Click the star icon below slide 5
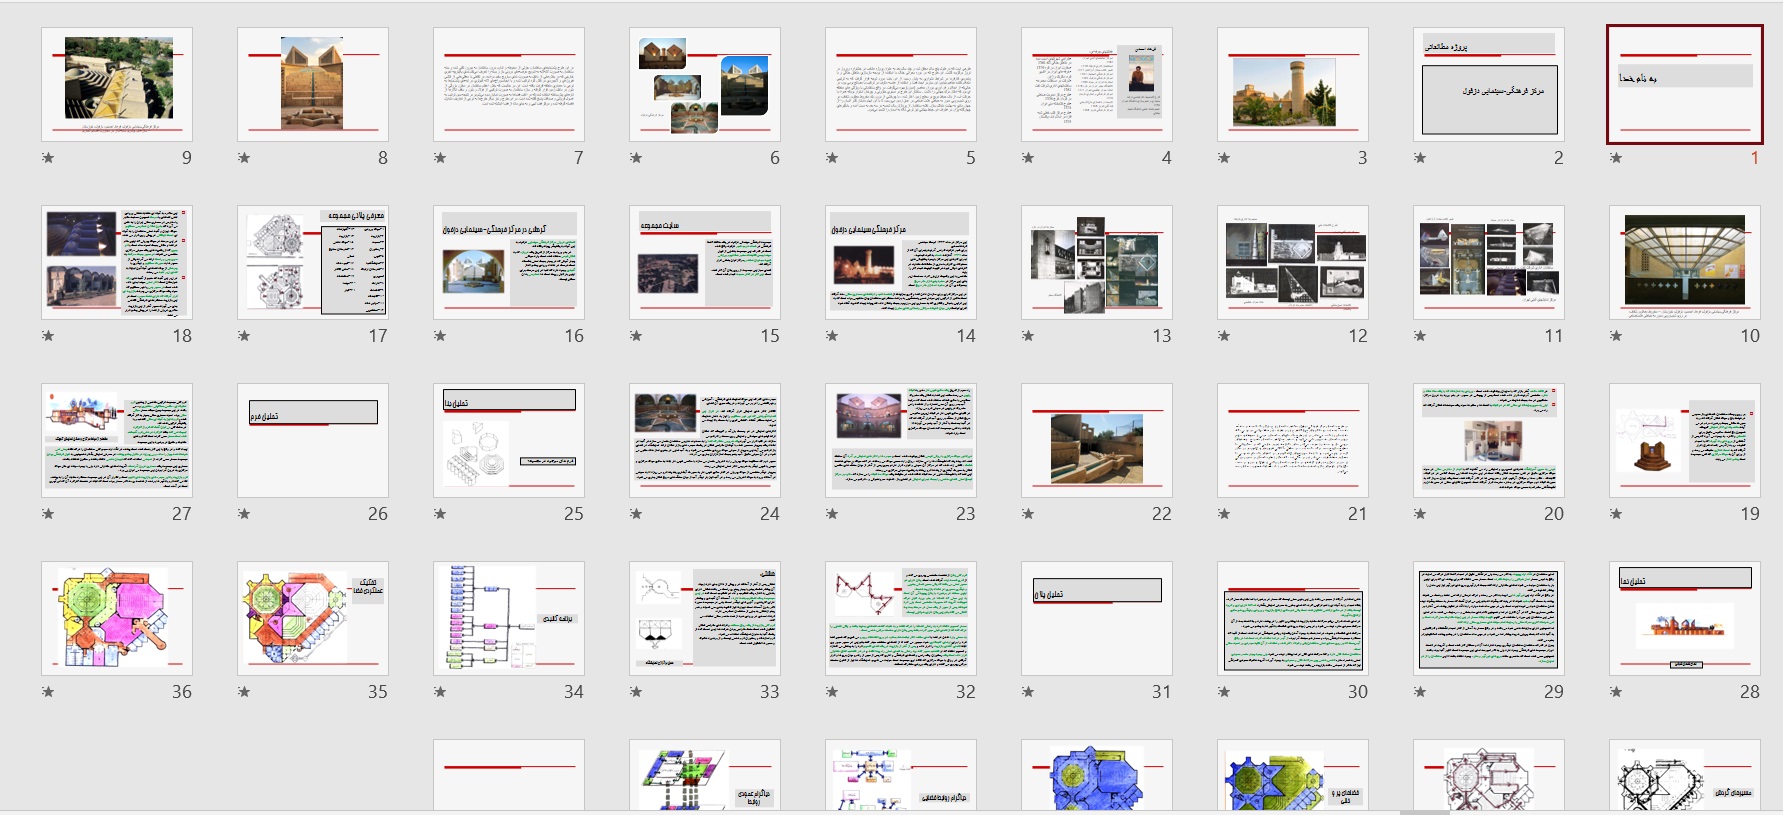 pyautogui.click(x=832, y=158)
